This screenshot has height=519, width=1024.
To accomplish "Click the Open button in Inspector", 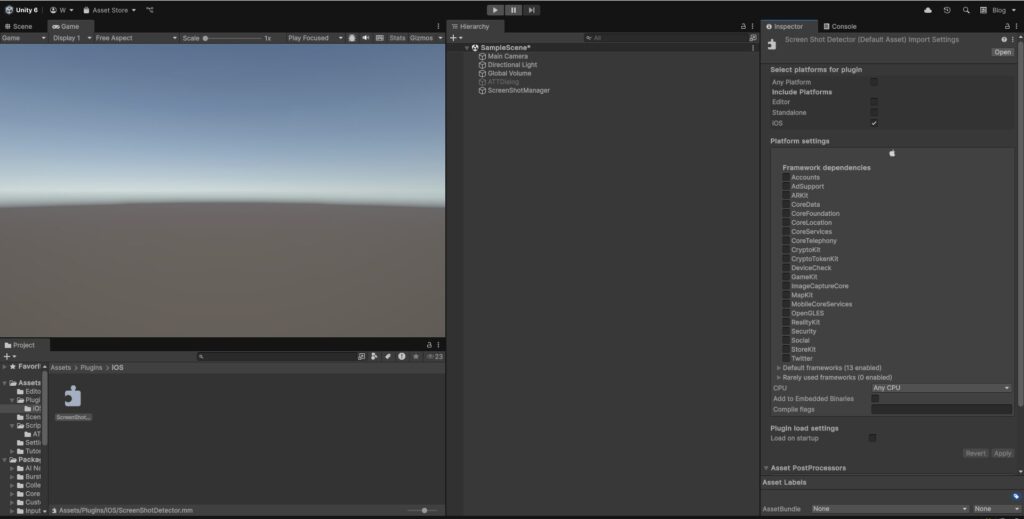I will coord(1002,52).
